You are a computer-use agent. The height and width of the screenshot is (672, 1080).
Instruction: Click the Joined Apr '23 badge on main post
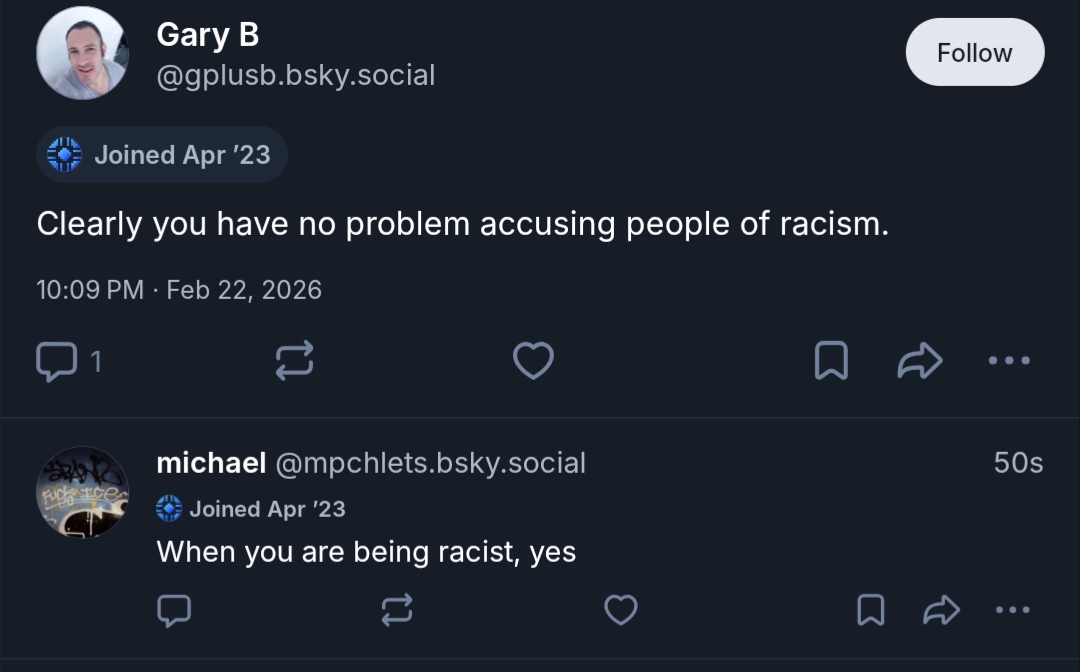(x=162, y=155)
